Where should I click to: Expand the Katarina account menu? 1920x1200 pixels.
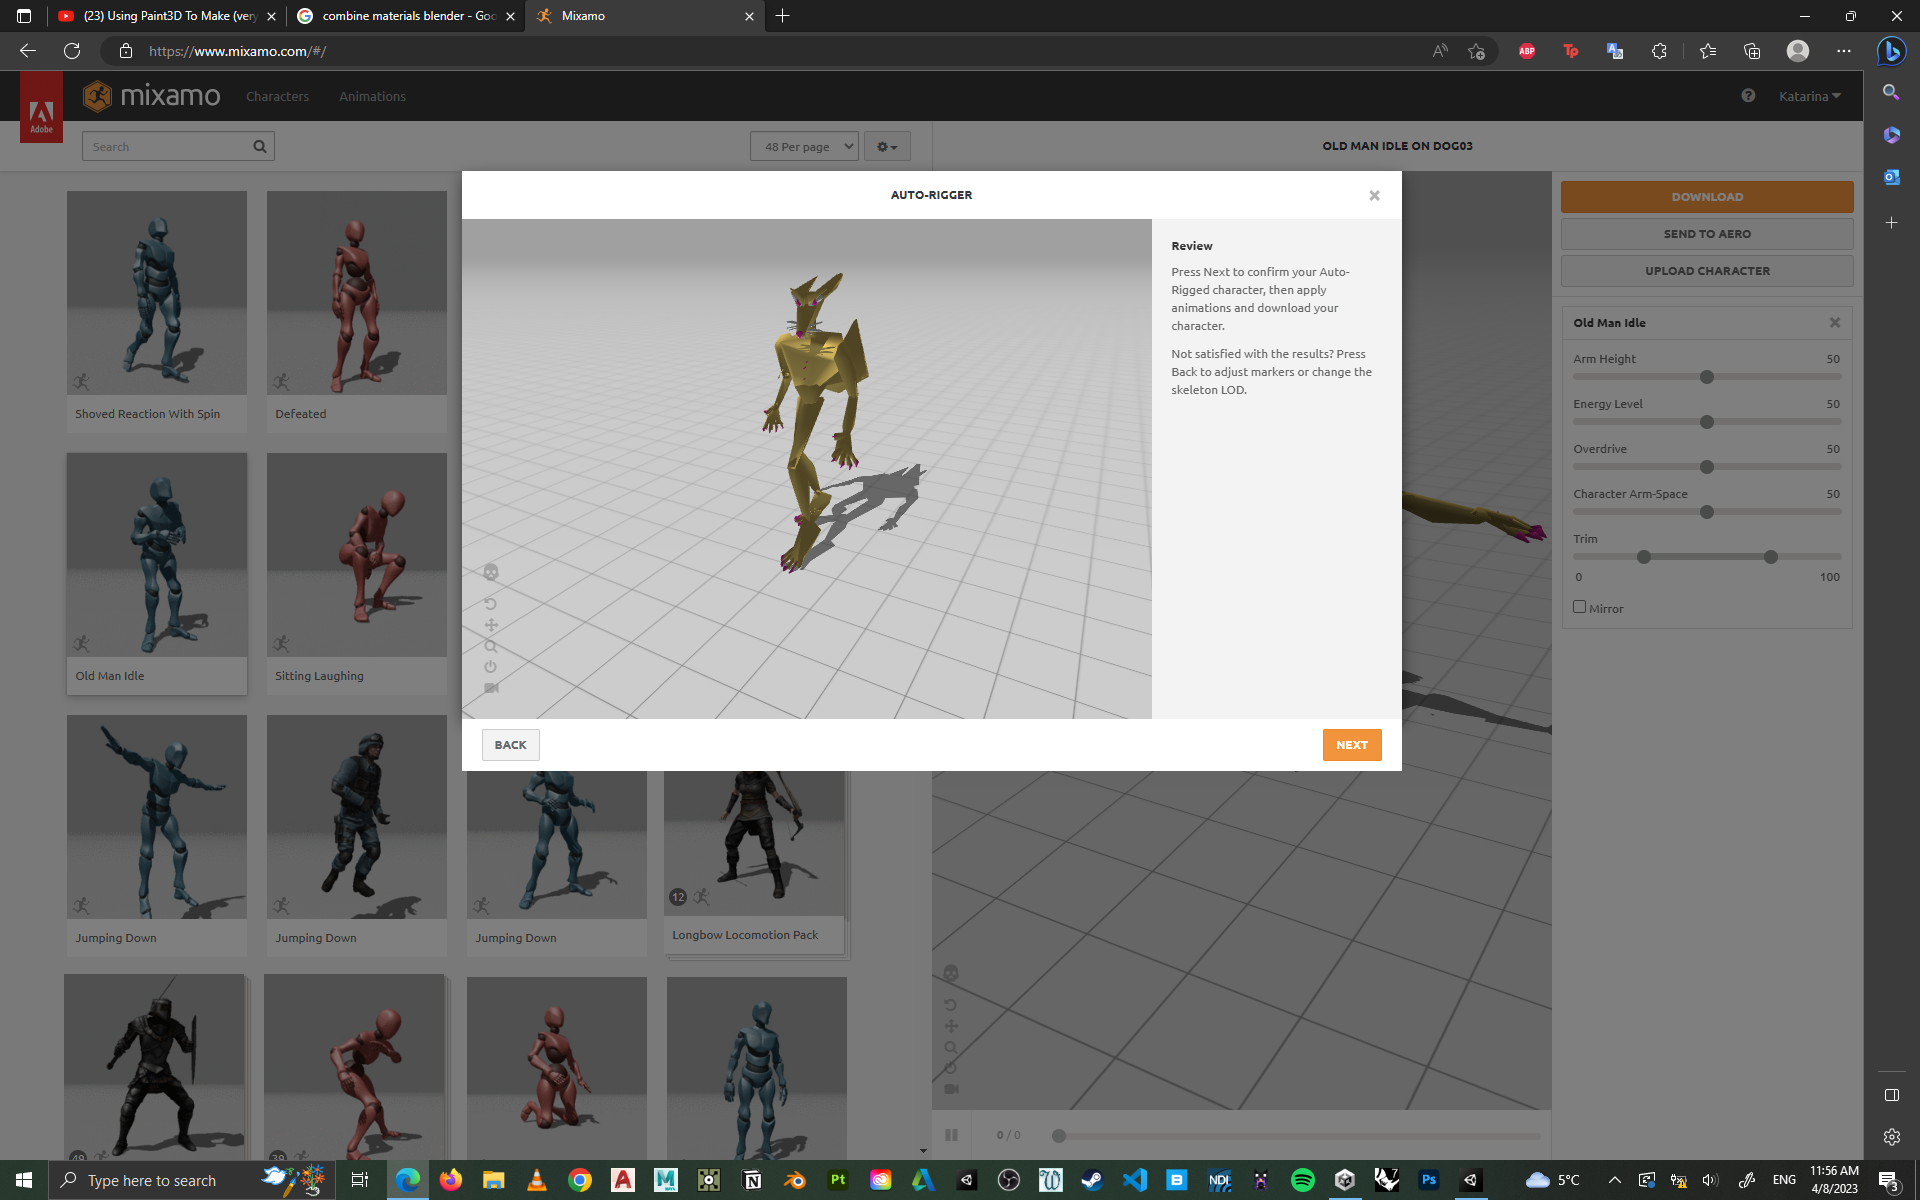coord(1809,96)
